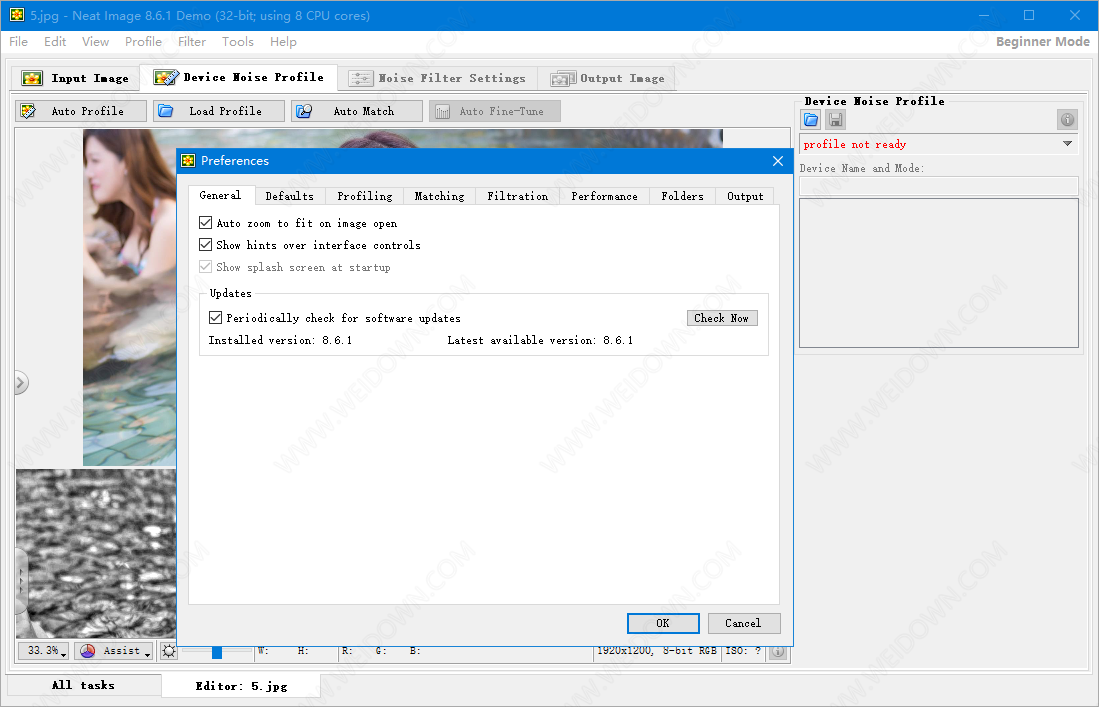Open the File menu
The width and height of the screenshot is (1099, 707).
coord(18,41)
